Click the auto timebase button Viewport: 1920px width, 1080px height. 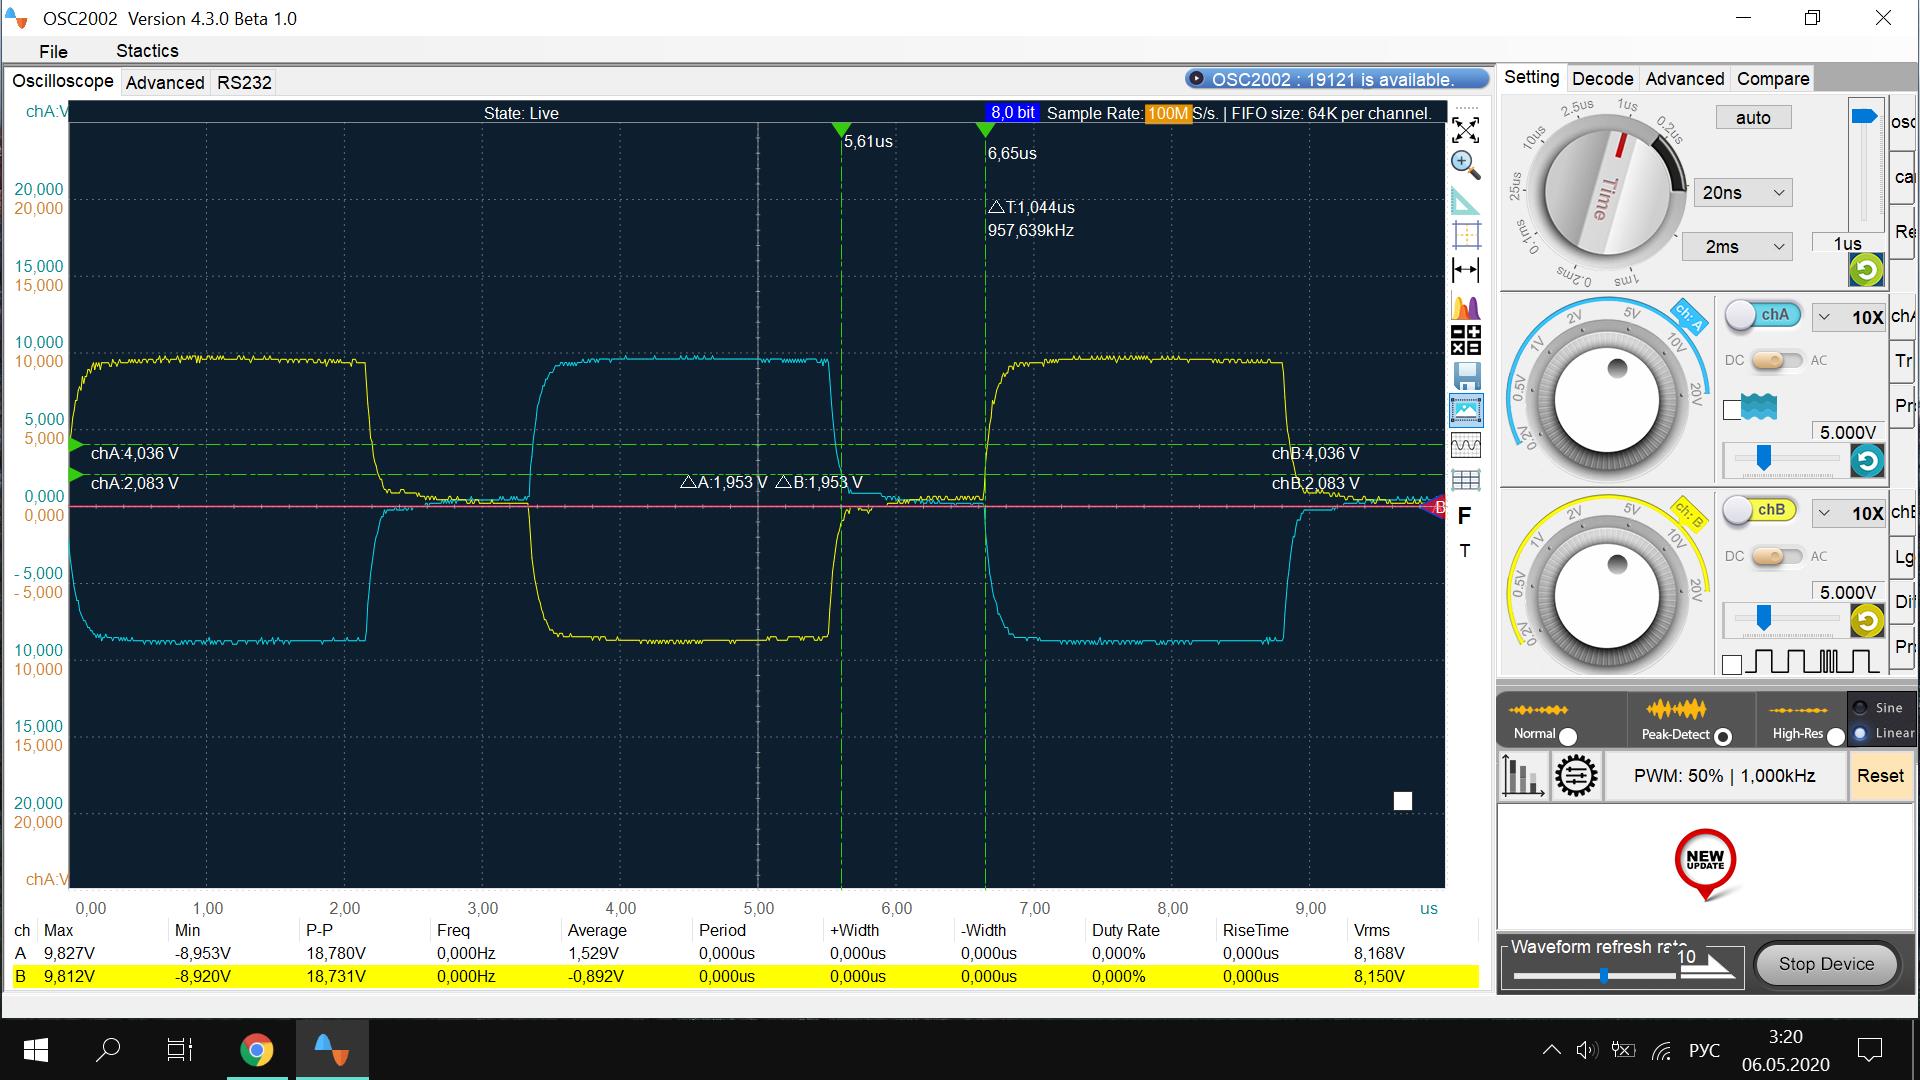point(1752,118)
